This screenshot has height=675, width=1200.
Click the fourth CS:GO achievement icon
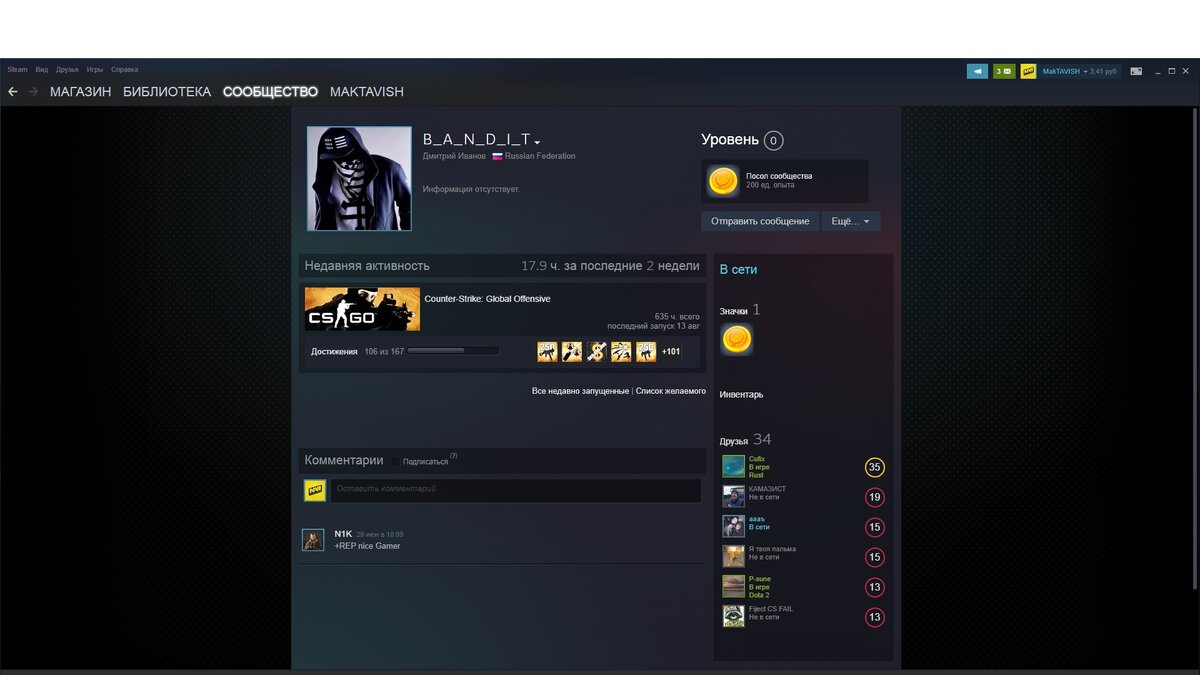point(621,351)
